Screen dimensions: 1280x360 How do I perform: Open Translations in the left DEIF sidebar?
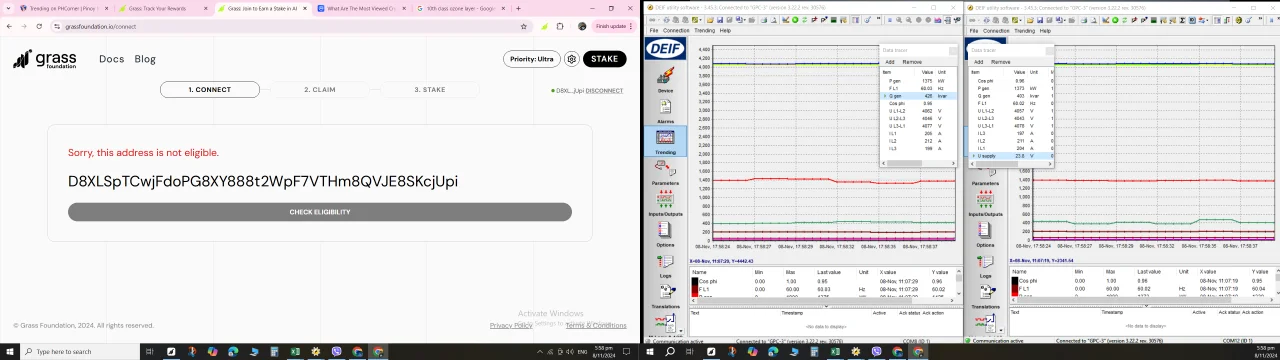(x=665, y=296)
